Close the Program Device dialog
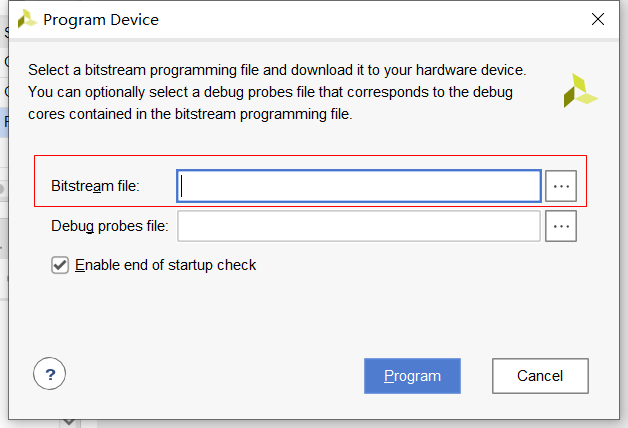Image resolution: width=628 pixels, height=428 pixels. (x=598, y=19)
